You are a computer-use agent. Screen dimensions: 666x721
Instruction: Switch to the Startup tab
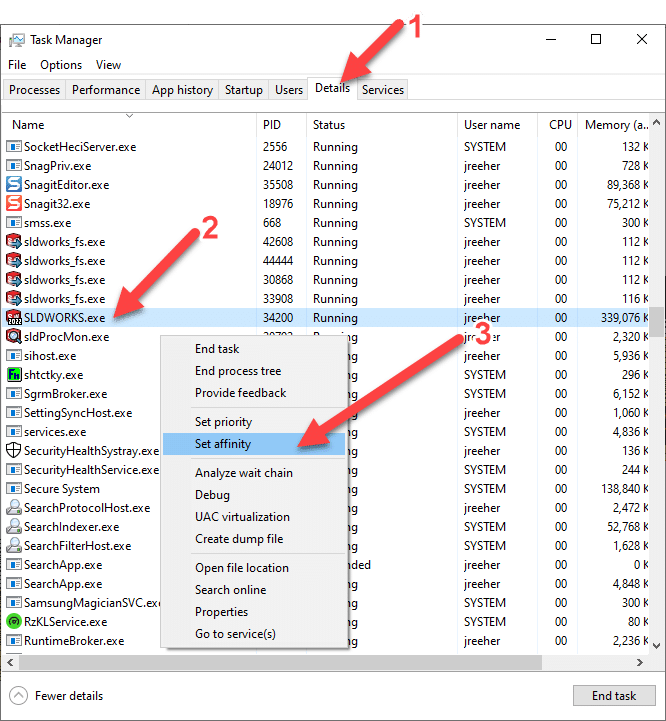click(244, 90)
